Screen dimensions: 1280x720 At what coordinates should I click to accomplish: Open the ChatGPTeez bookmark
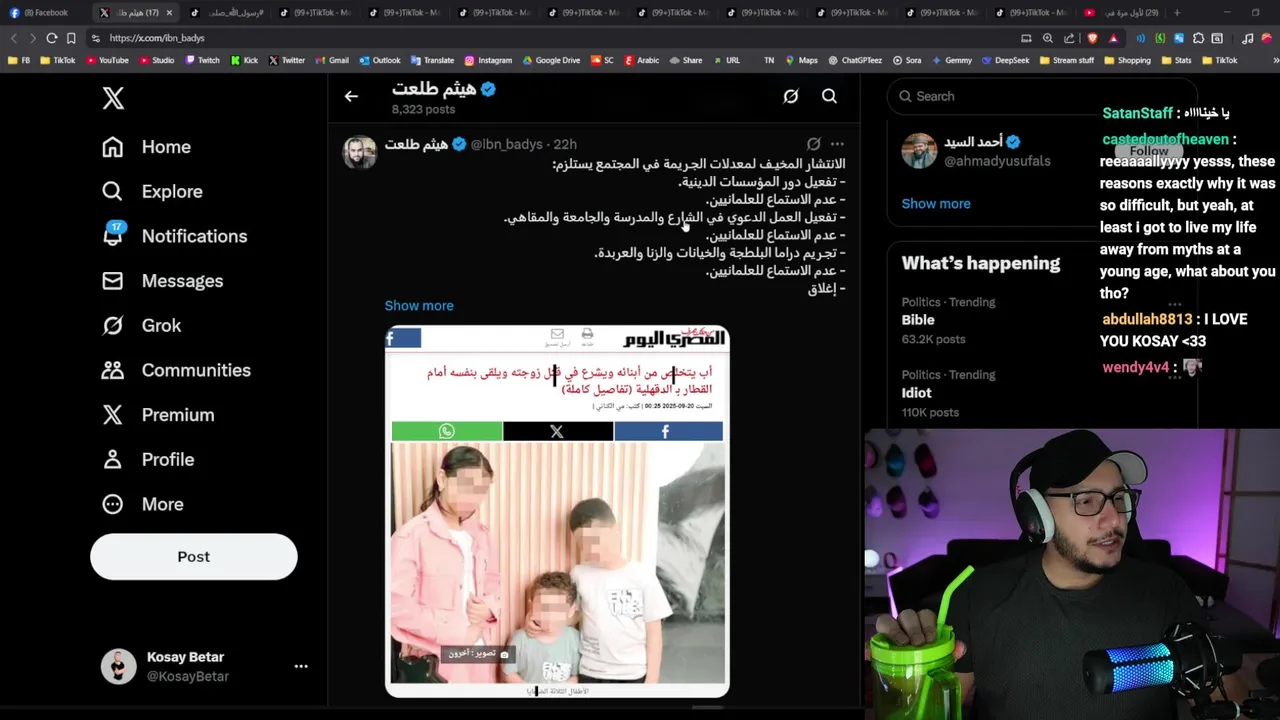855,60
